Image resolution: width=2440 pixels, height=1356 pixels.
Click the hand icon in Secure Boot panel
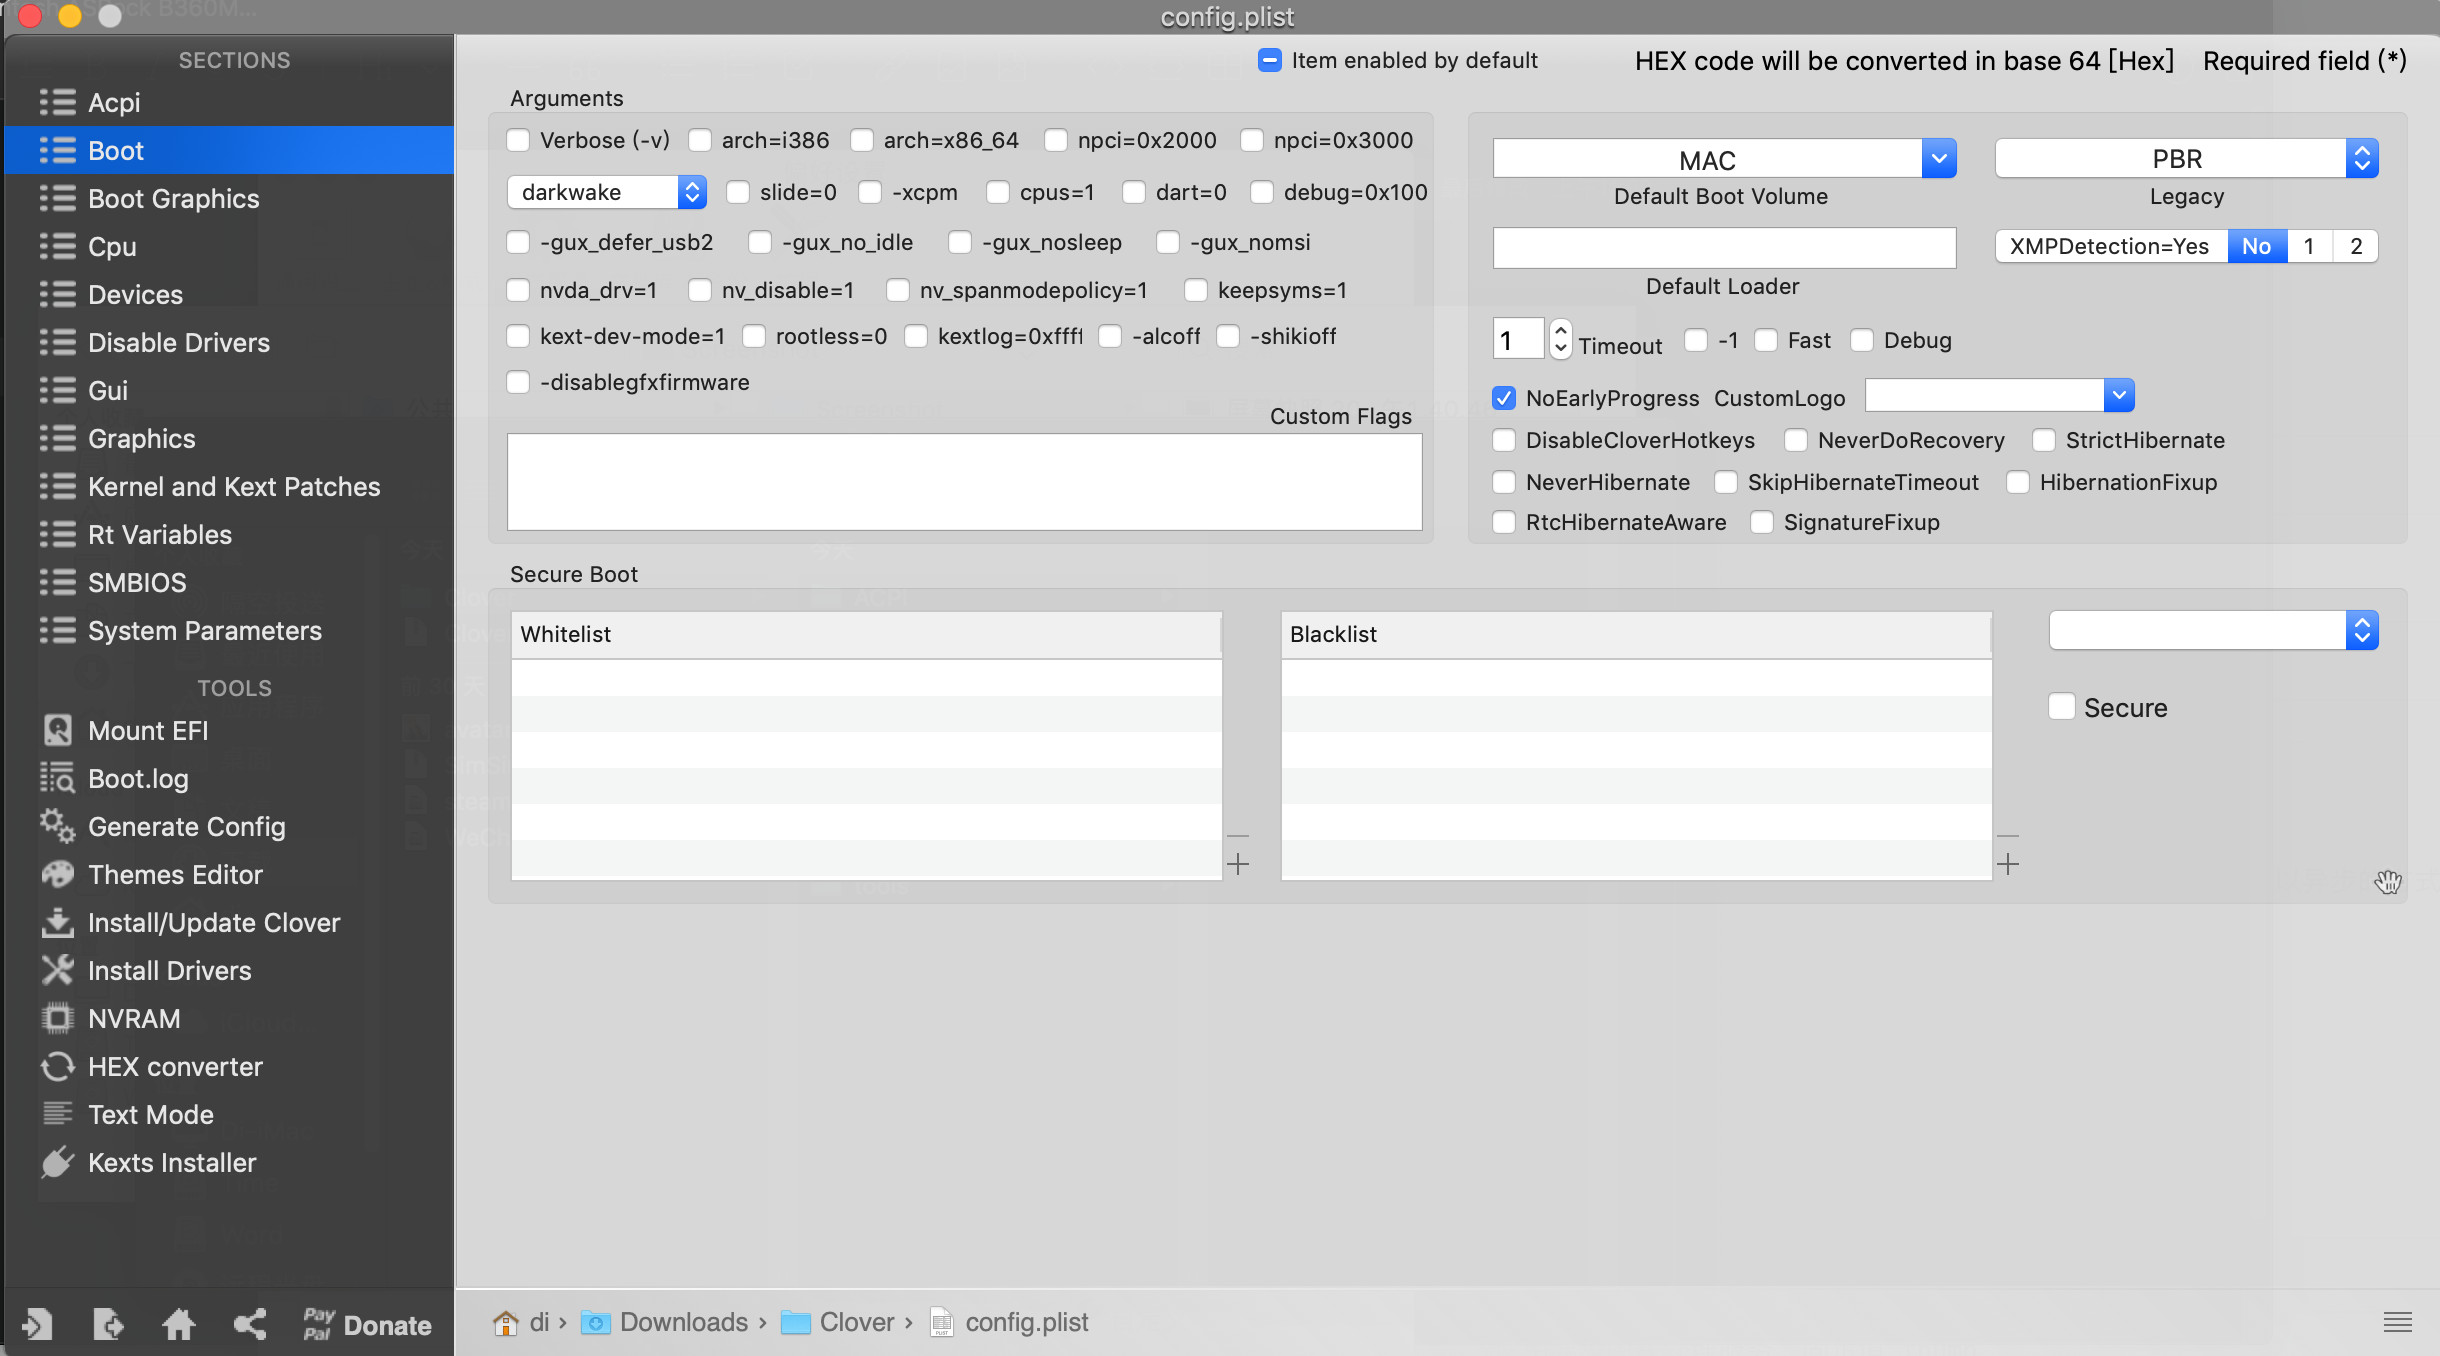(2388, 882)
